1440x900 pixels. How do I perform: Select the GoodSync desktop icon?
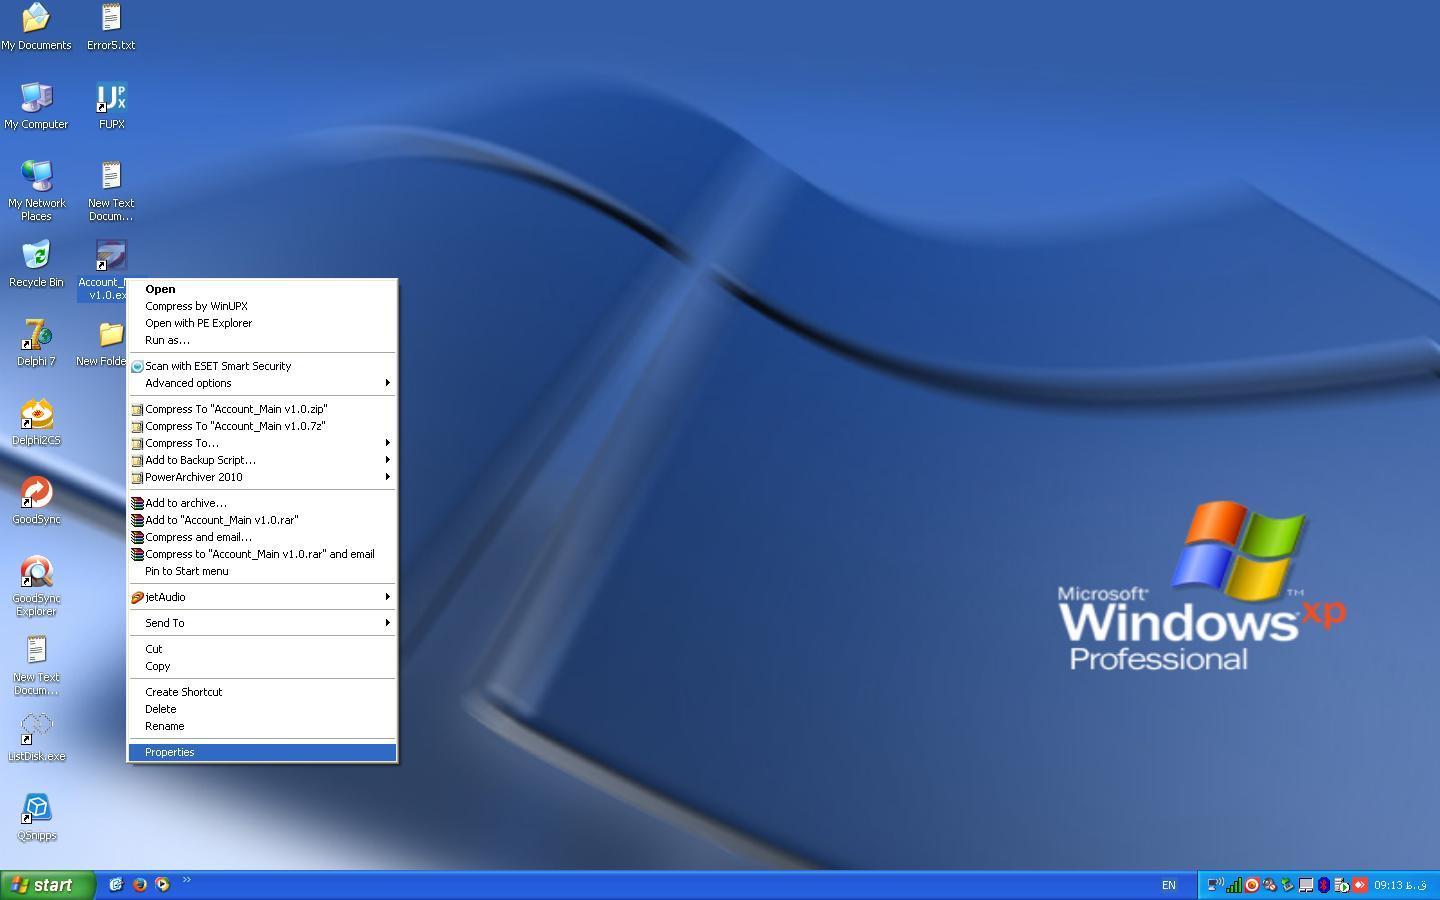point(36,494)
